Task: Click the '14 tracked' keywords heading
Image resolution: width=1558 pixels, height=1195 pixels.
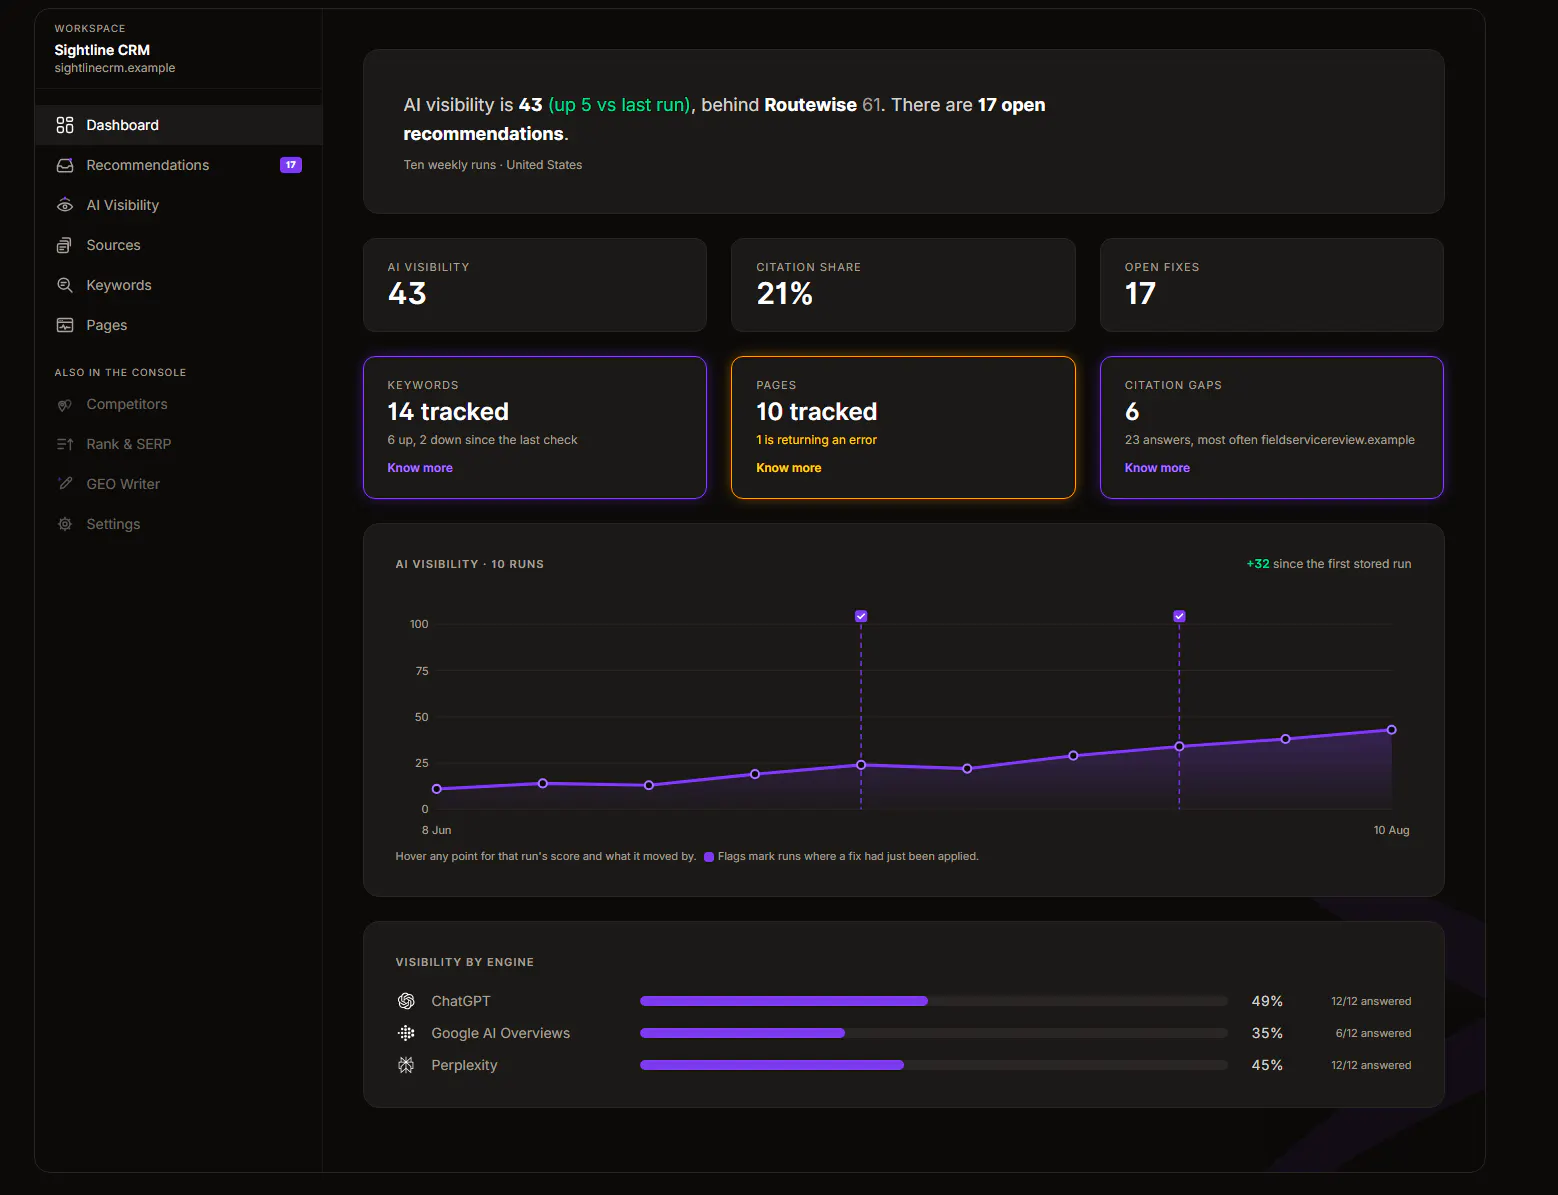Action: 448,412
